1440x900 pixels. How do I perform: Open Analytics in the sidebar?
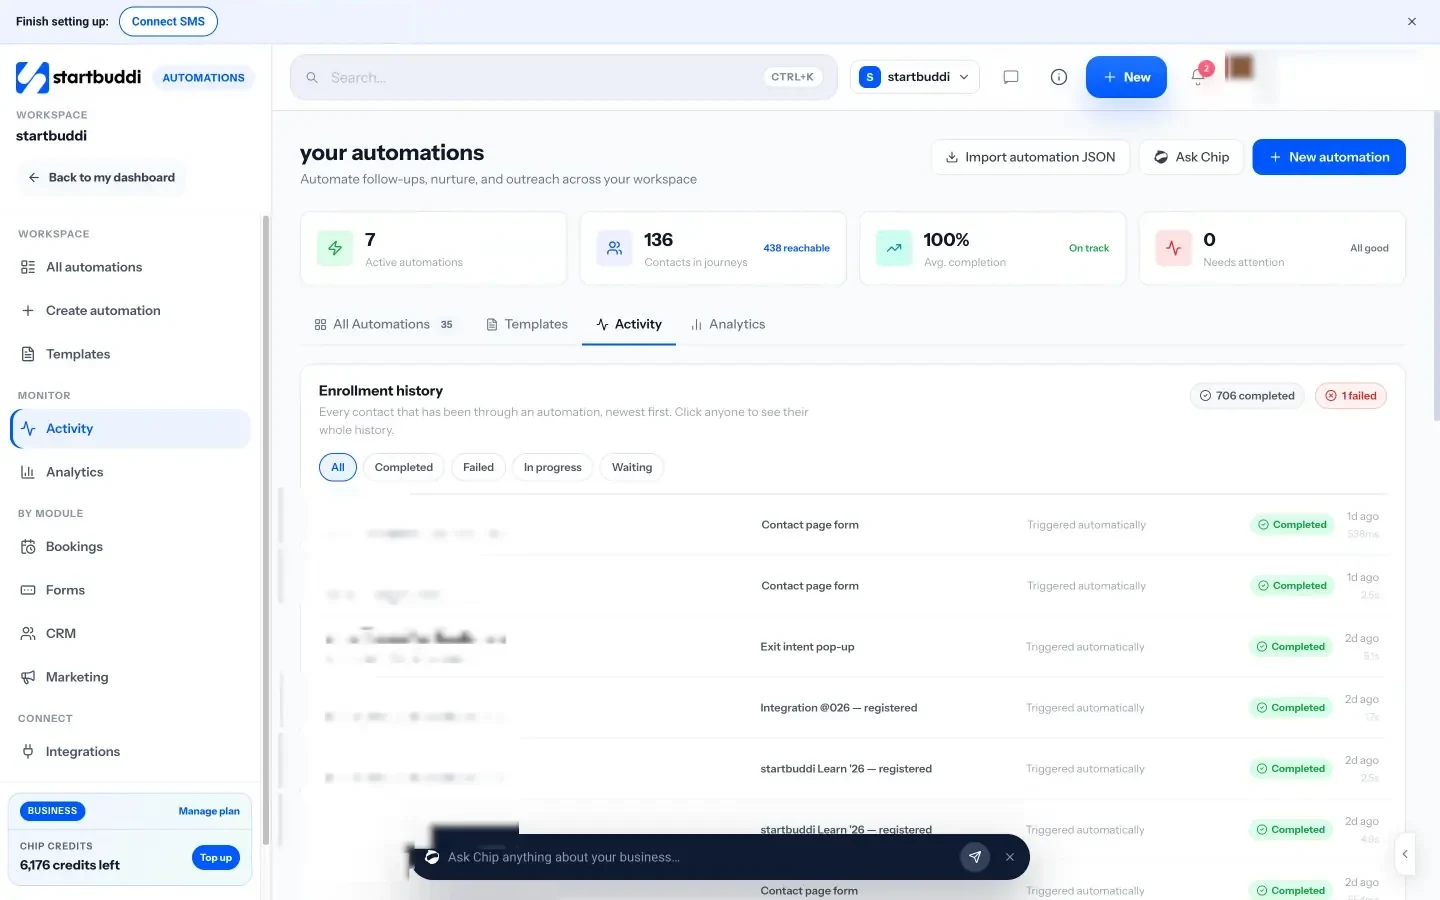130,472
